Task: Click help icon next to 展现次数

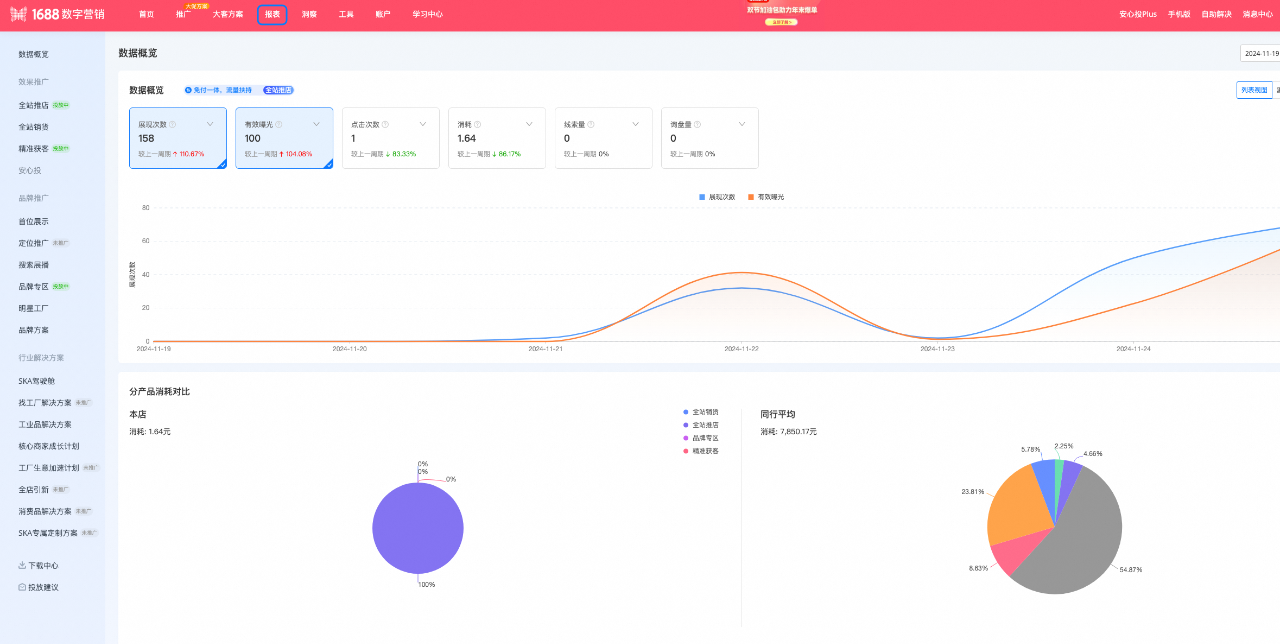Action: (173, 125)
